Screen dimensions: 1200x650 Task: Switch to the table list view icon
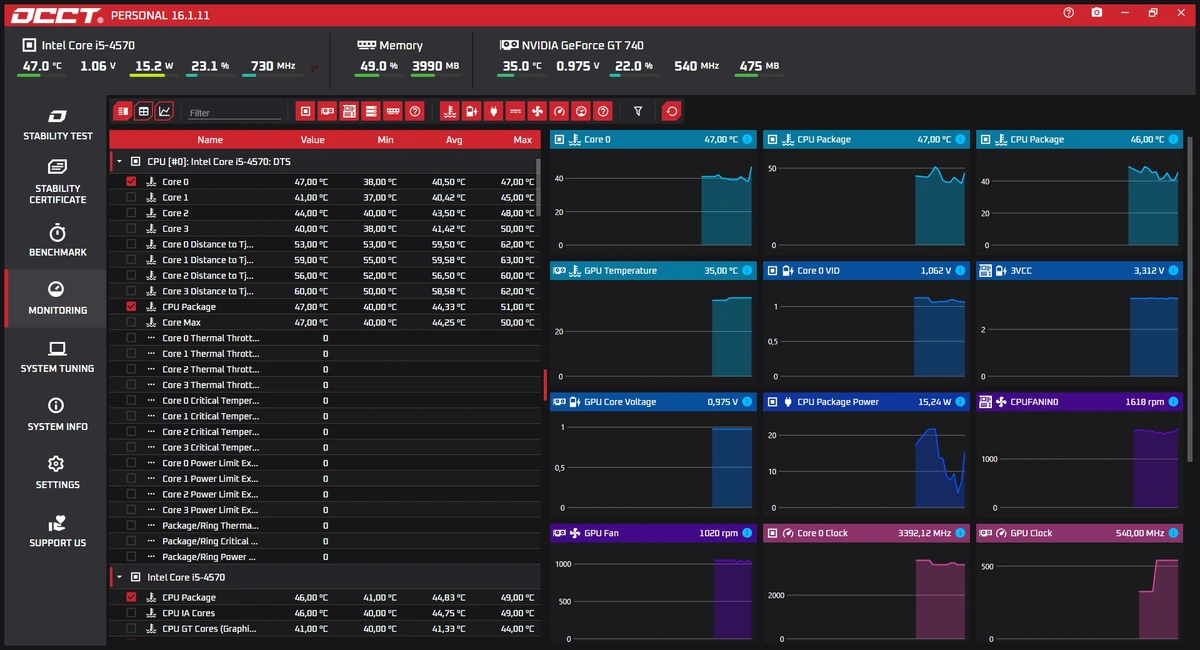tap(122, 111)
